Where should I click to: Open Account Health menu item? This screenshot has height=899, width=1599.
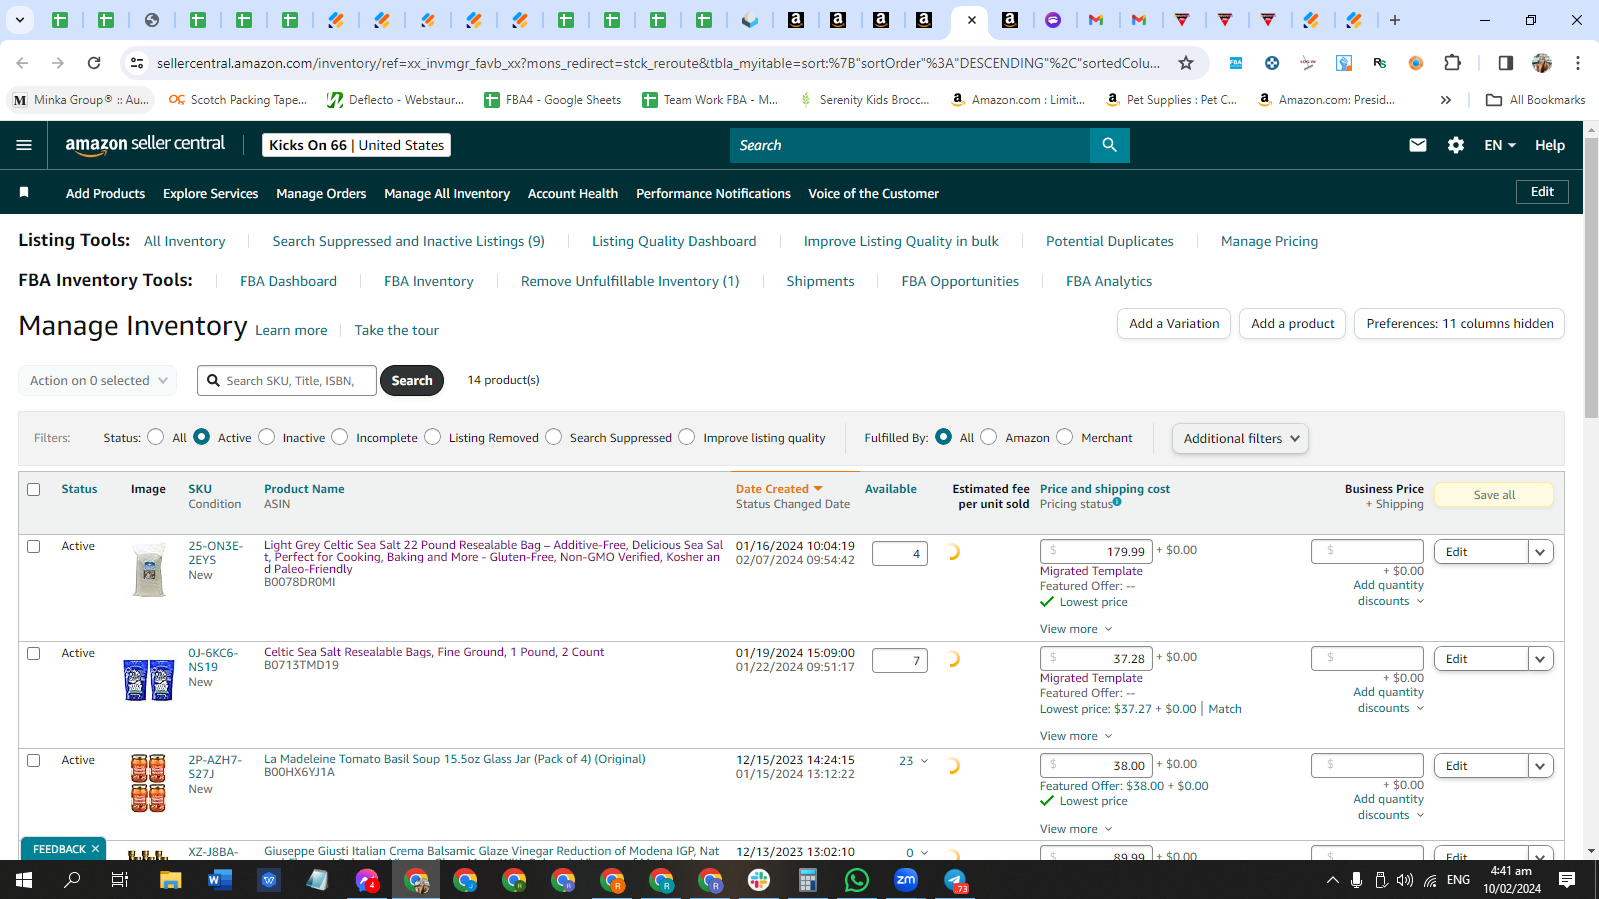573,194
